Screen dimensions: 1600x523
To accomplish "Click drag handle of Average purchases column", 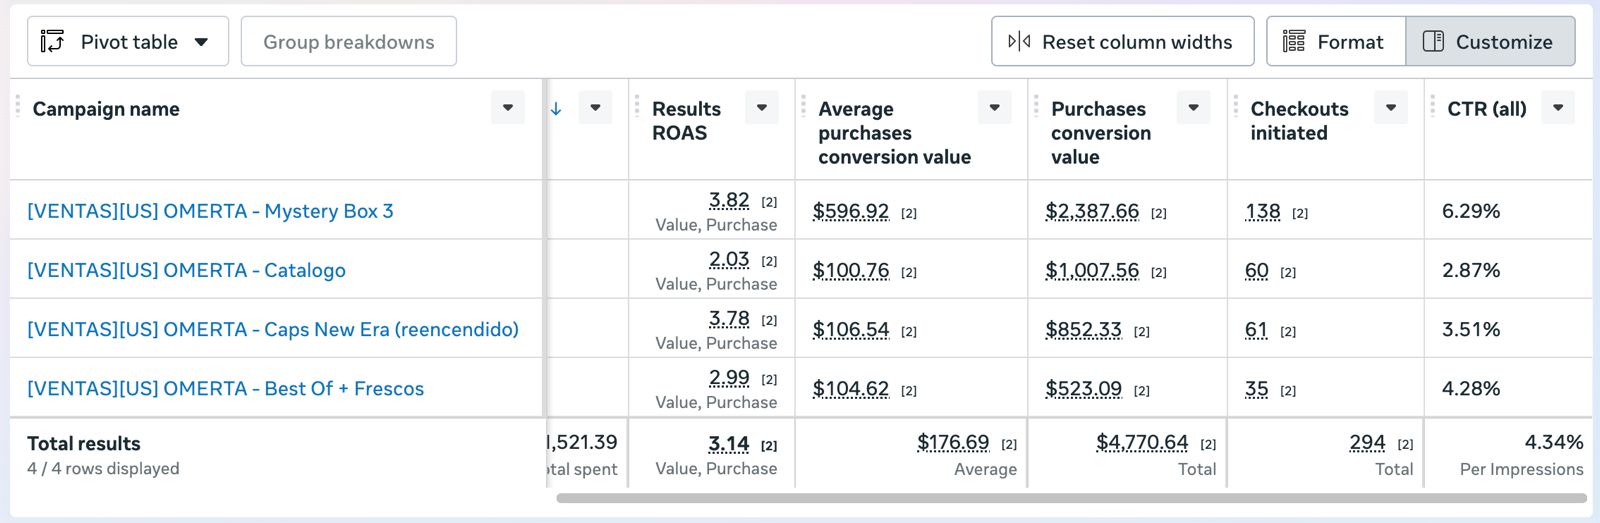I will (803, 106).
